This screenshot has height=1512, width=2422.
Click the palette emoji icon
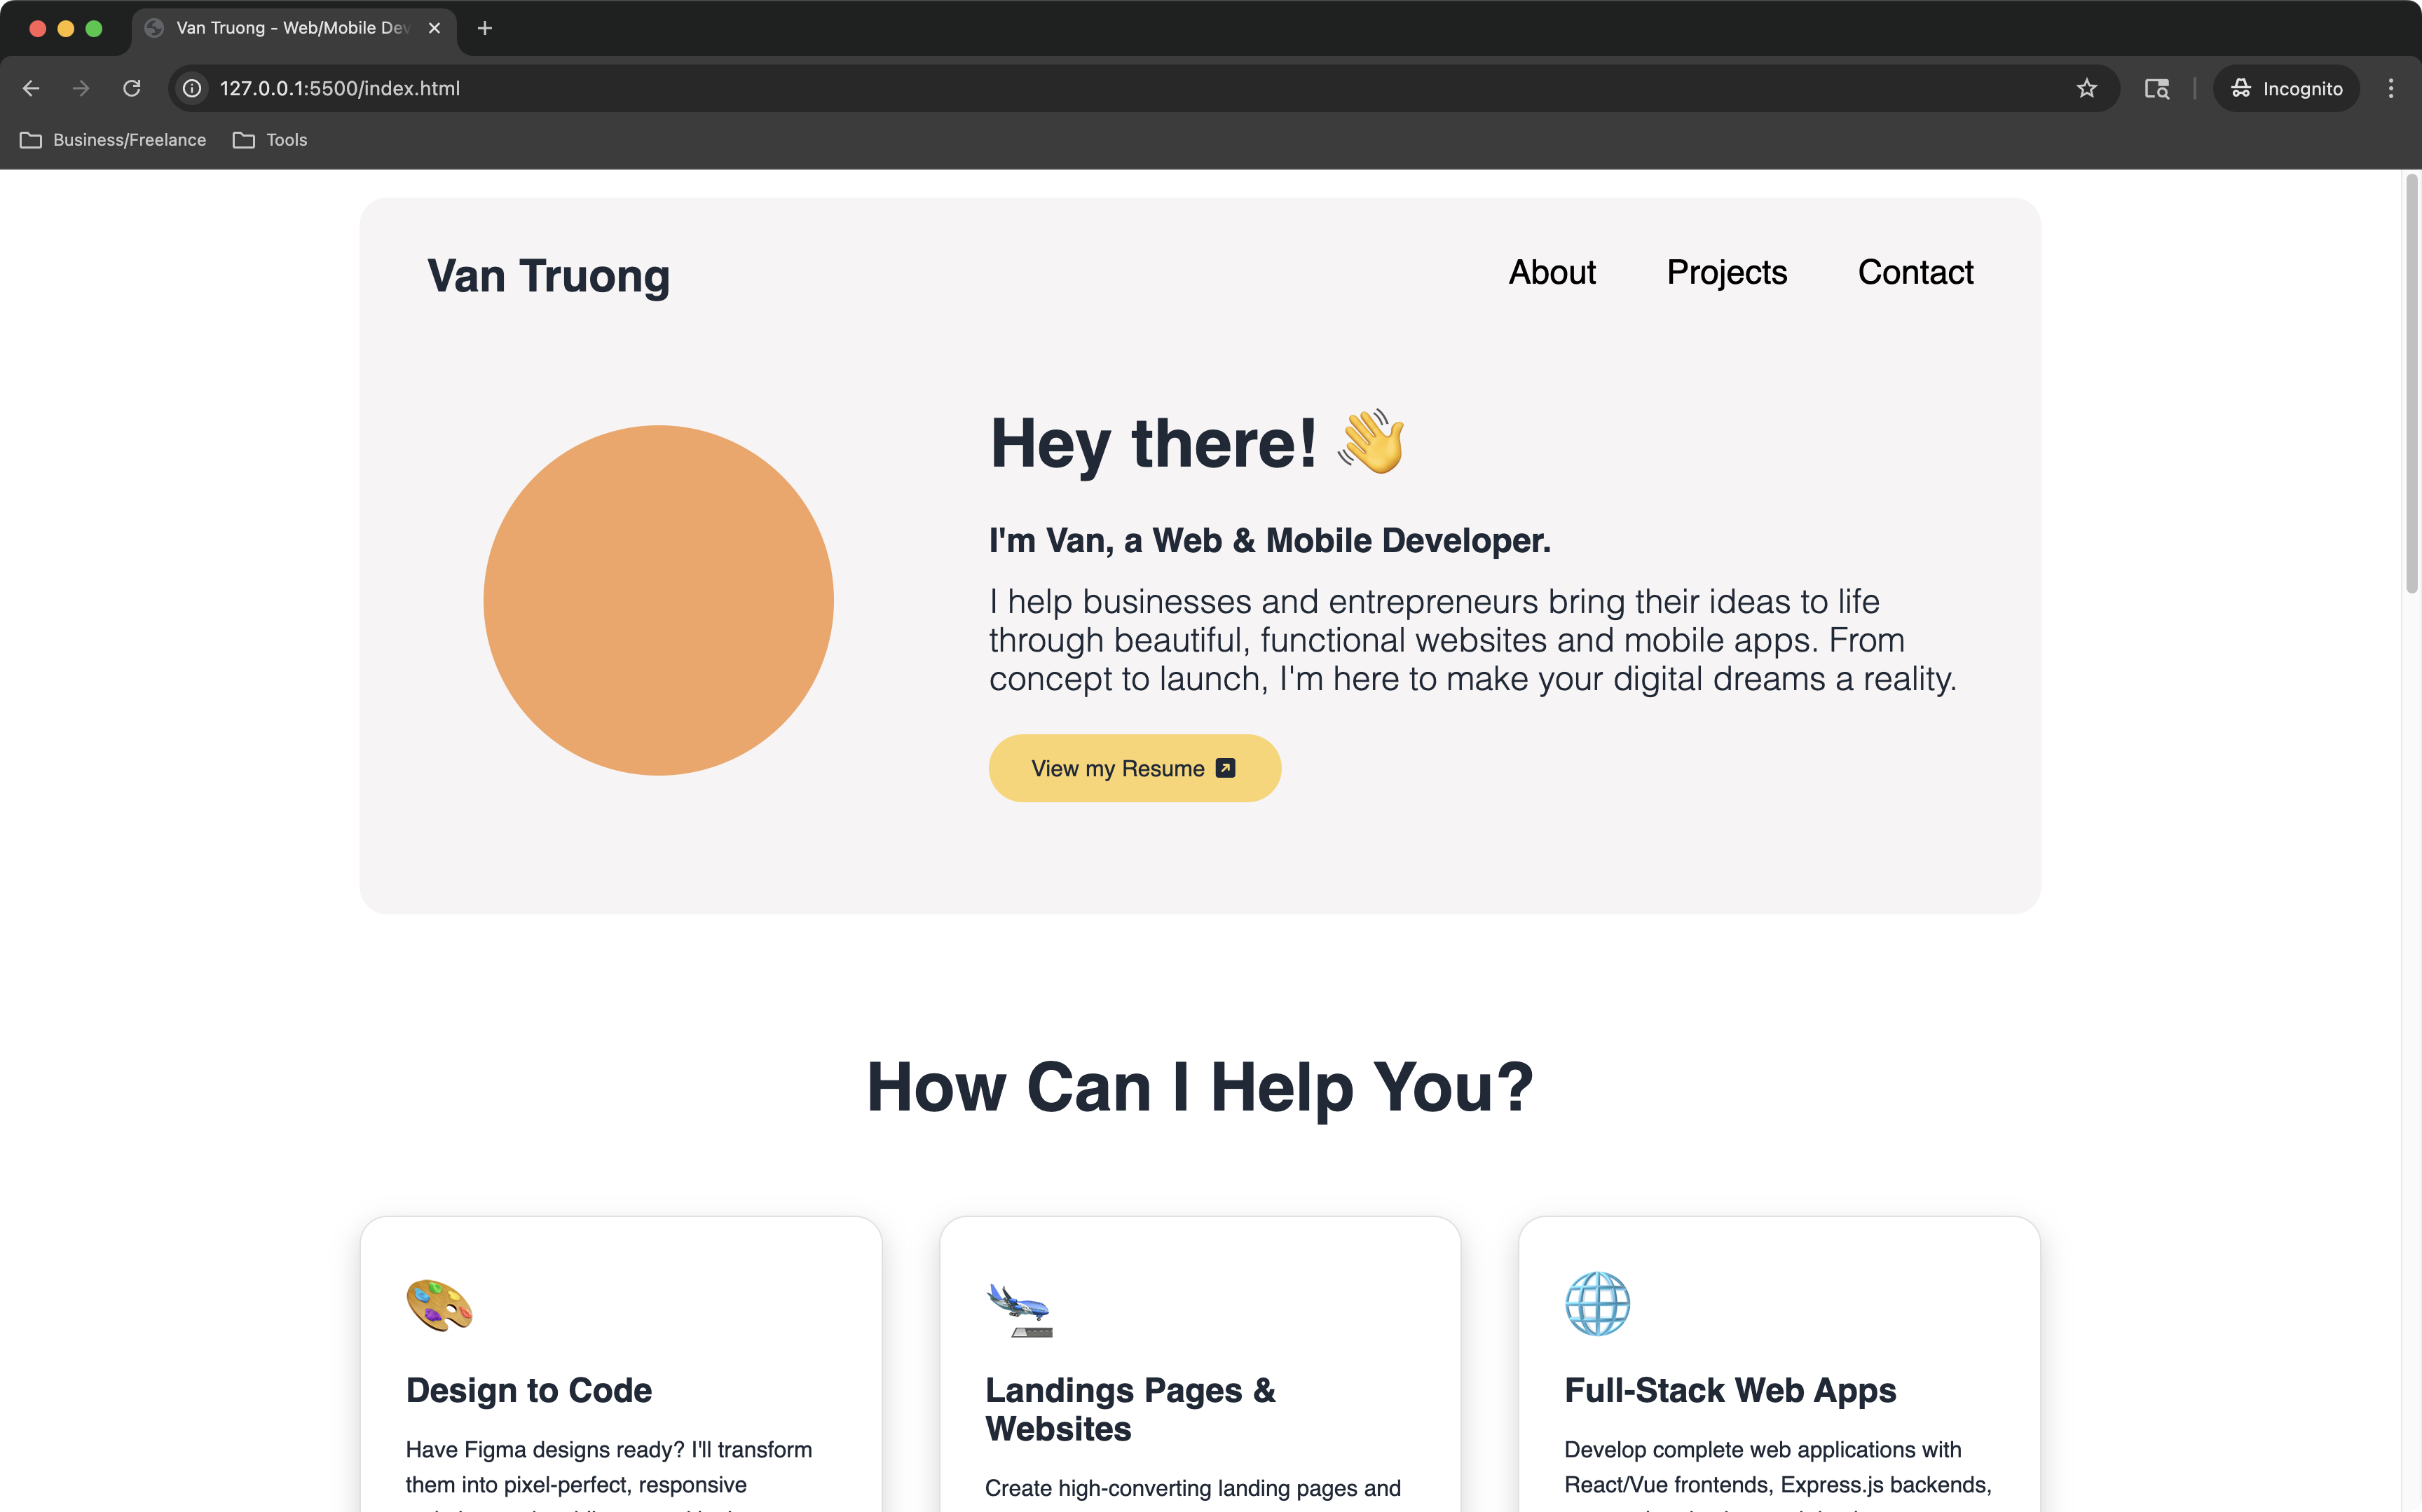tap(439, 1304)
